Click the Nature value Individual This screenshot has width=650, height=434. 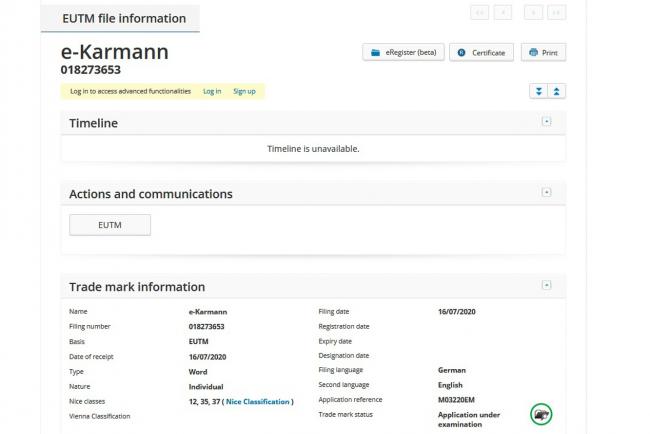click(x=206, y=387)
